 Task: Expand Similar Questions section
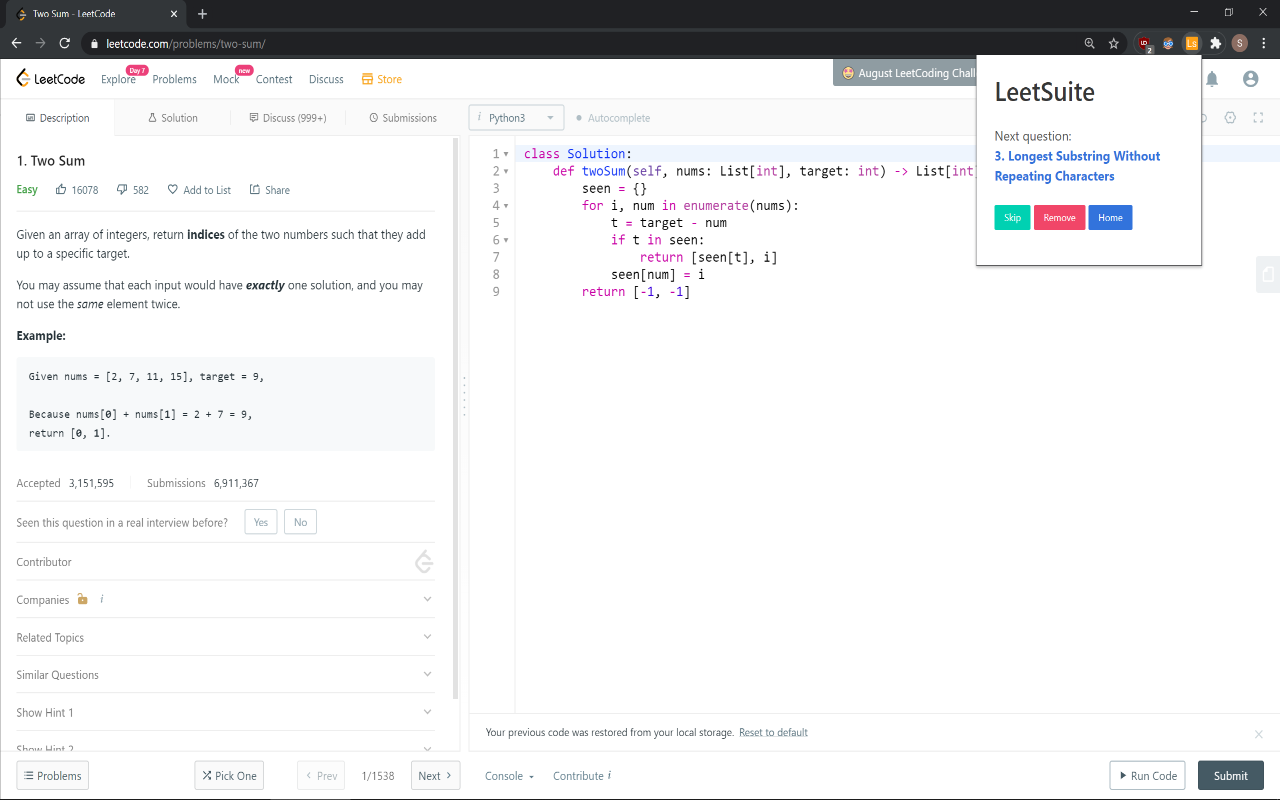(x=225, y=675)
